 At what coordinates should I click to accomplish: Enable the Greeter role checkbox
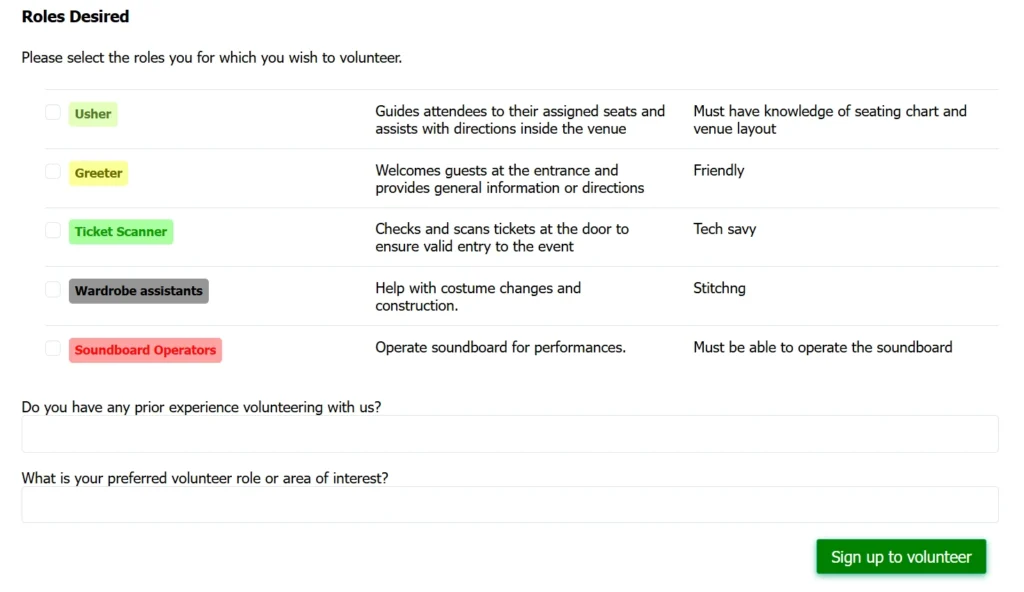tap(53, 172)
